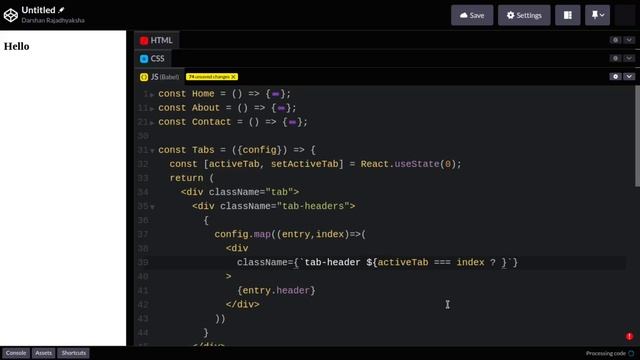Click the pencil icon to edit pen title

pyautogui.click(x=61, y=10)
